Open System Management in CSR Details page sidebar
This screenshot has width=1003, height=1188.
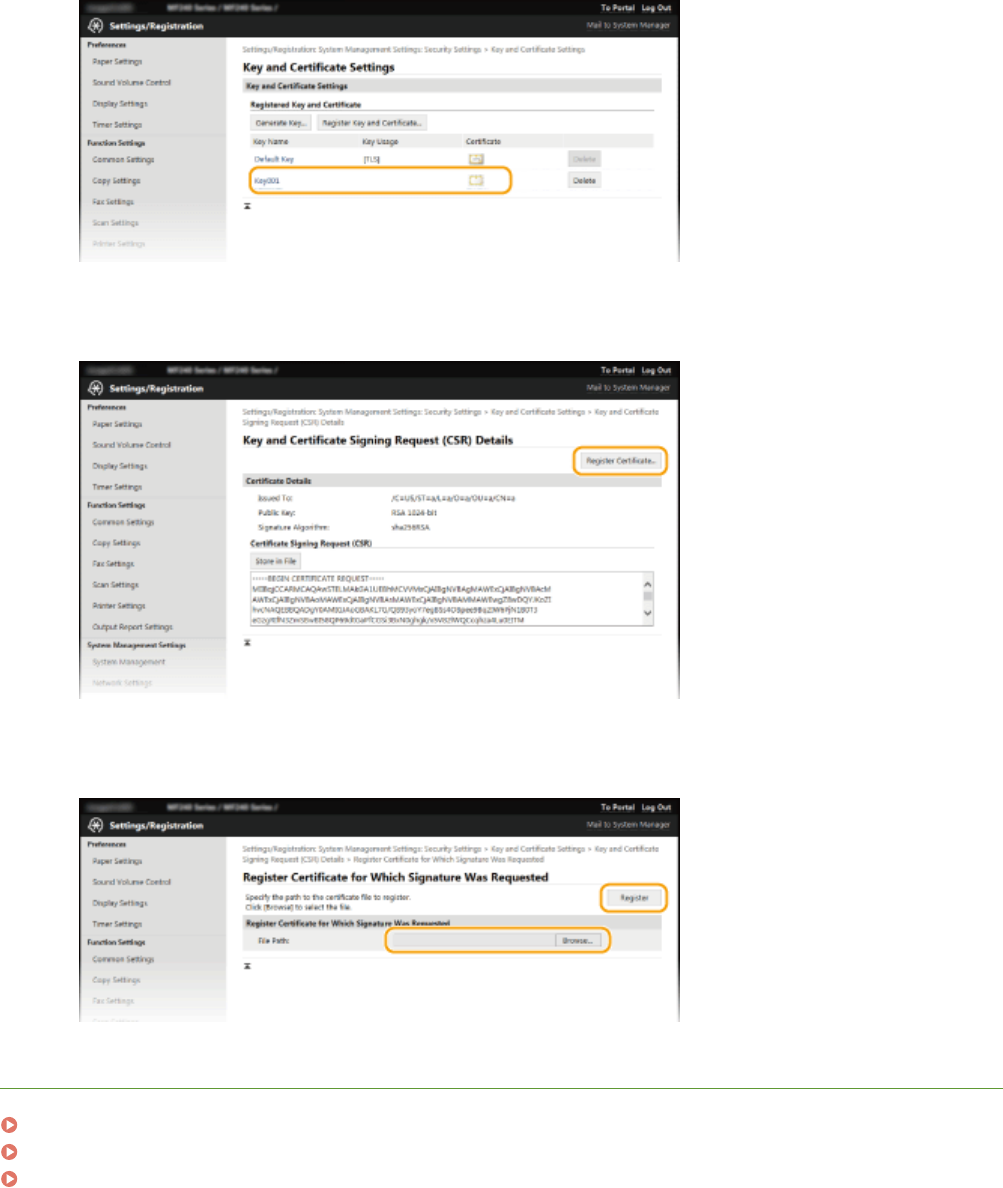click(x=129, y=662)
